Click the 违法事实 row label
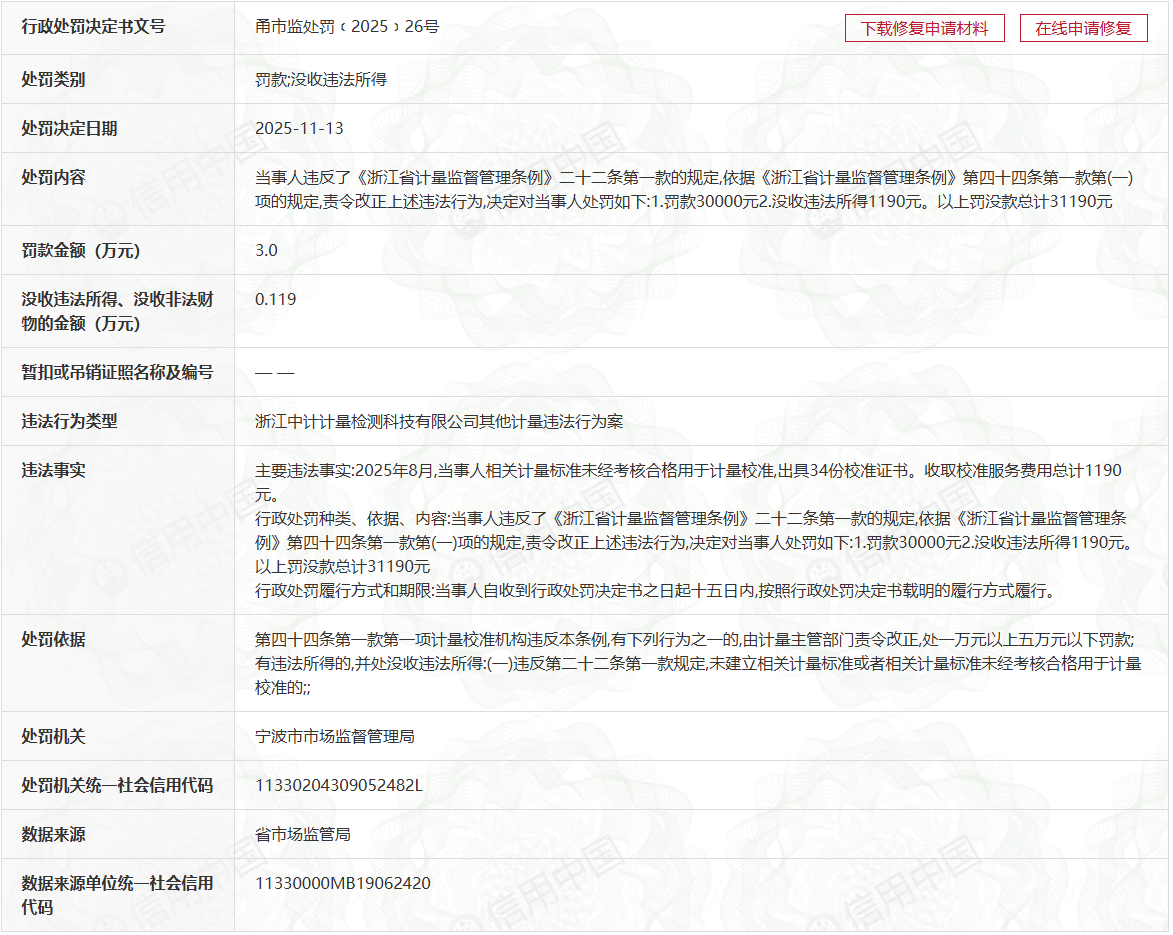The width and height of the screenshot is (1173, 935). (x=54, y=470)
